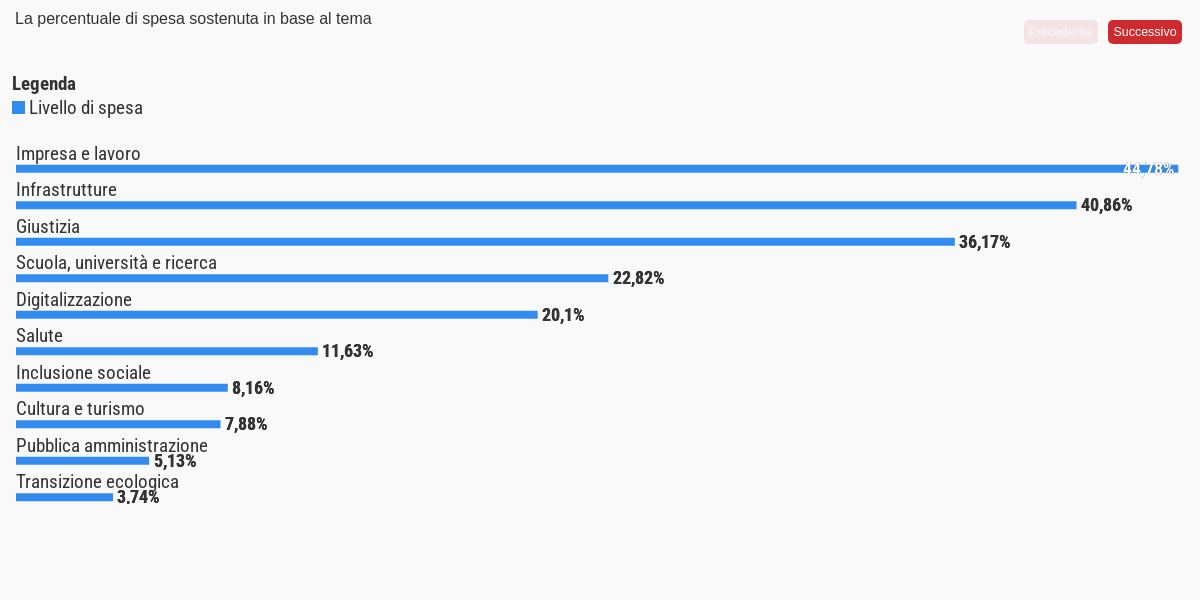This screenshot has width=1200, height=600.
Task: Select the Infrastrutture bar
Action: point(546,205)
